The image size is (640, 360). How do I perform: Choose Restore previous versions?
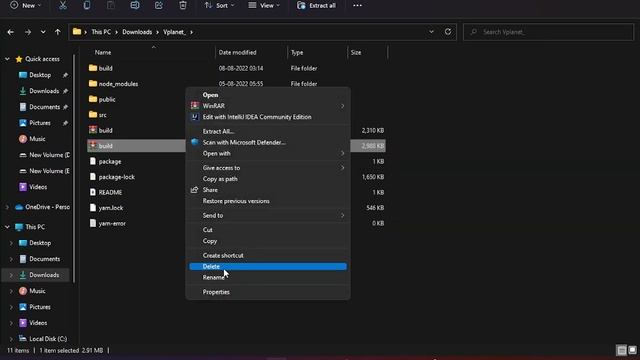click(x=268, y=201)
